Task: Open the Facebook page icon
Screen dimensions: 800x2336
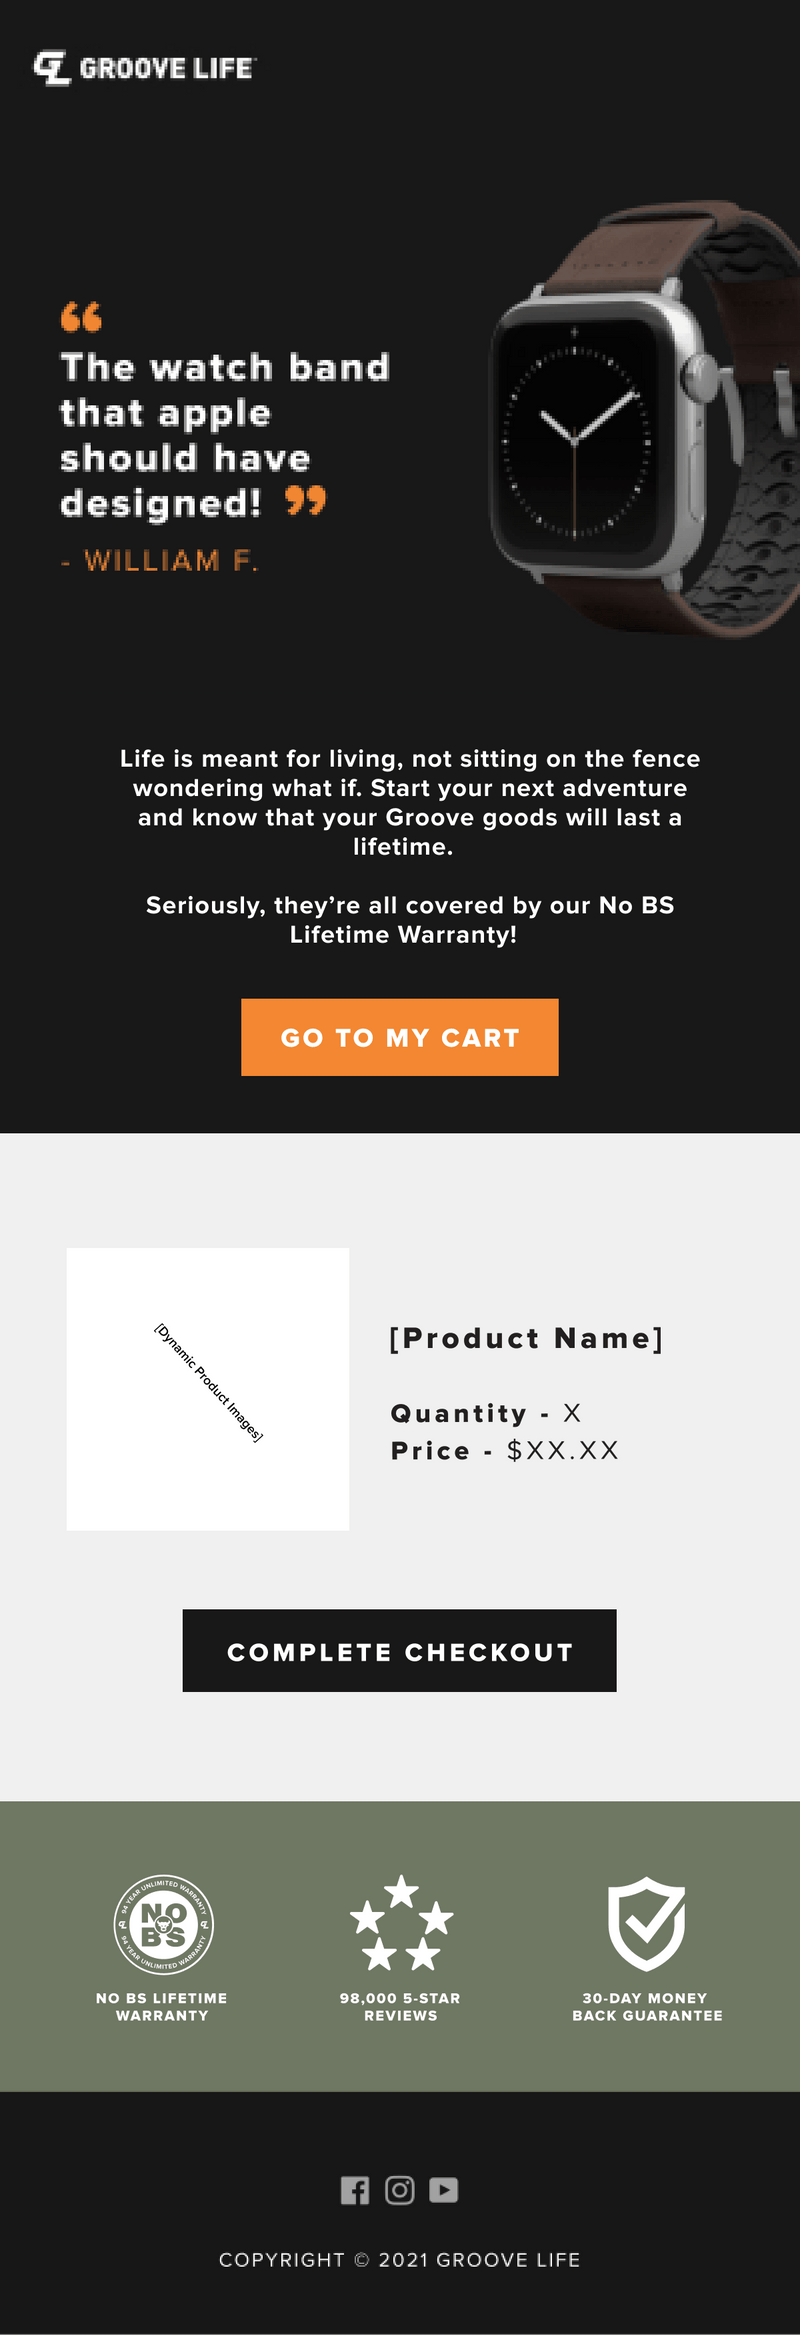Action: coord(355,2190)
